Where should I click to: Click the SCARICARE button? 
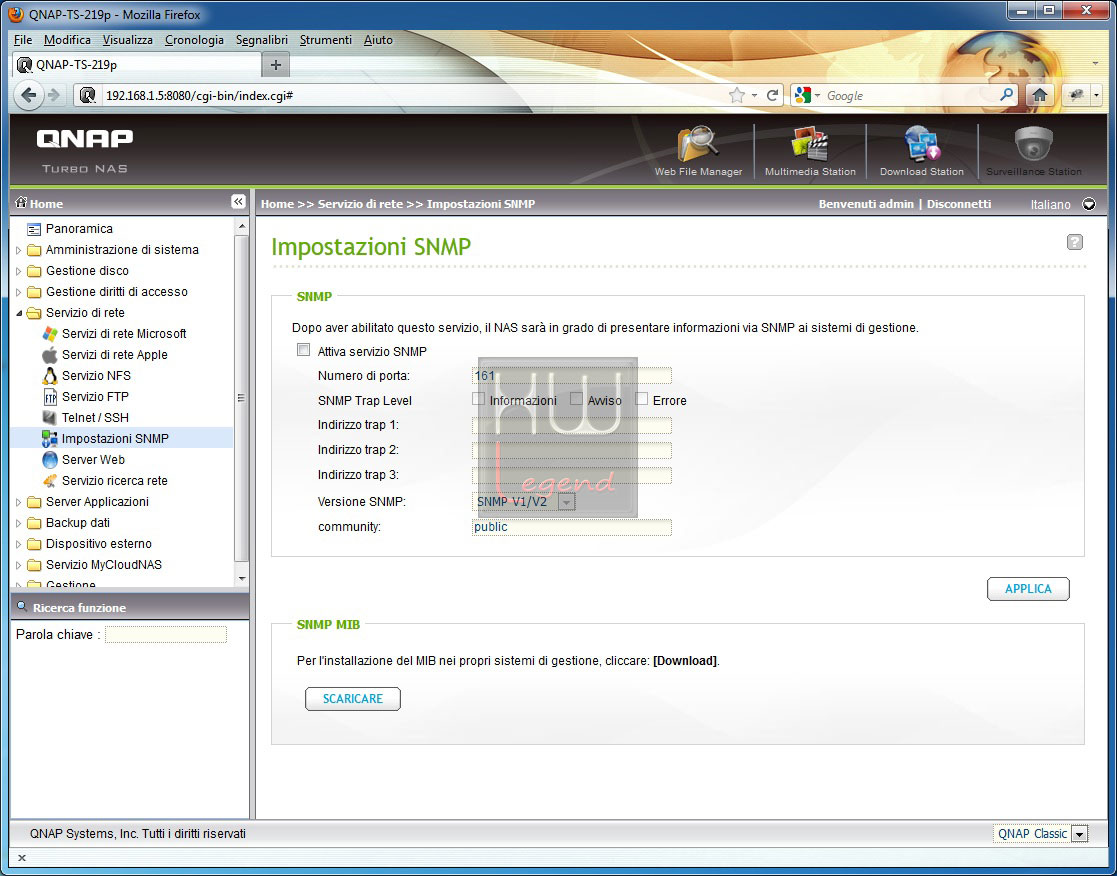point(353,699)
